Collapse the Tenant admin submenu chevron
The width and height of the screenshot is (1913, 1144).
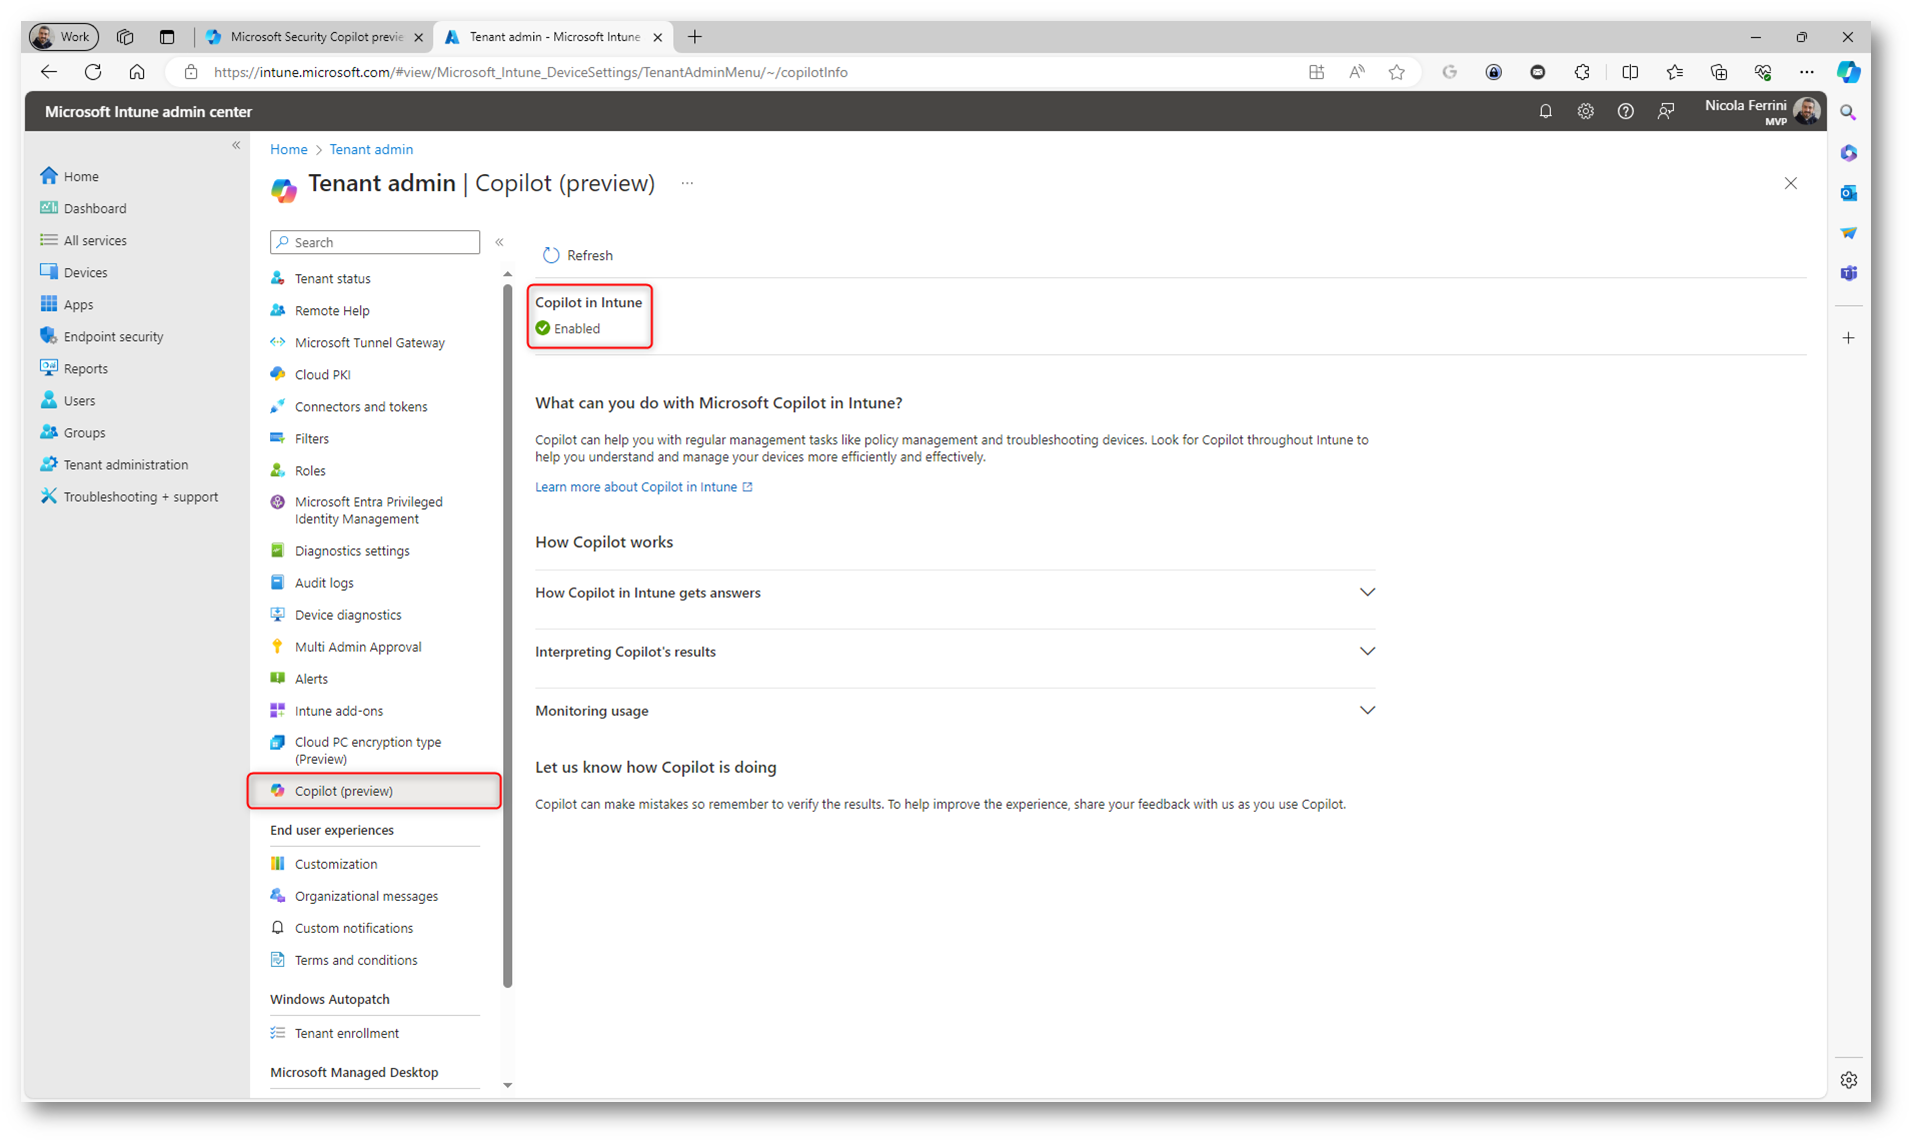tap(499, 242)
